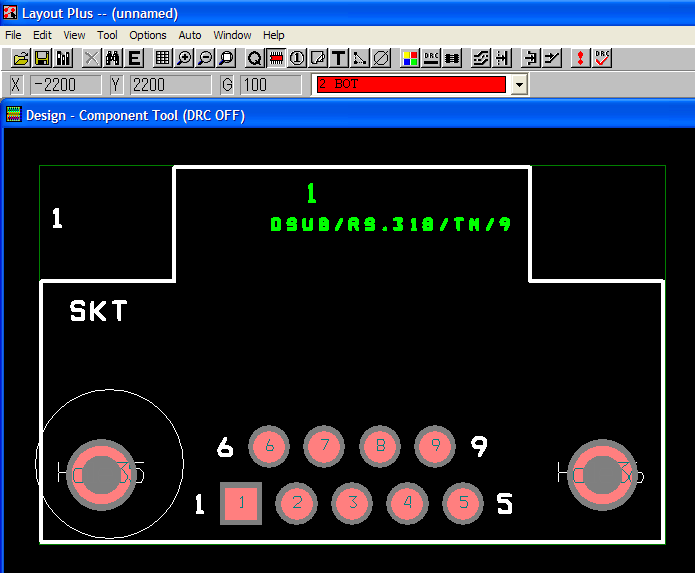Open the View menu
Screen dimensions: 695x573
tap(74, 35)
